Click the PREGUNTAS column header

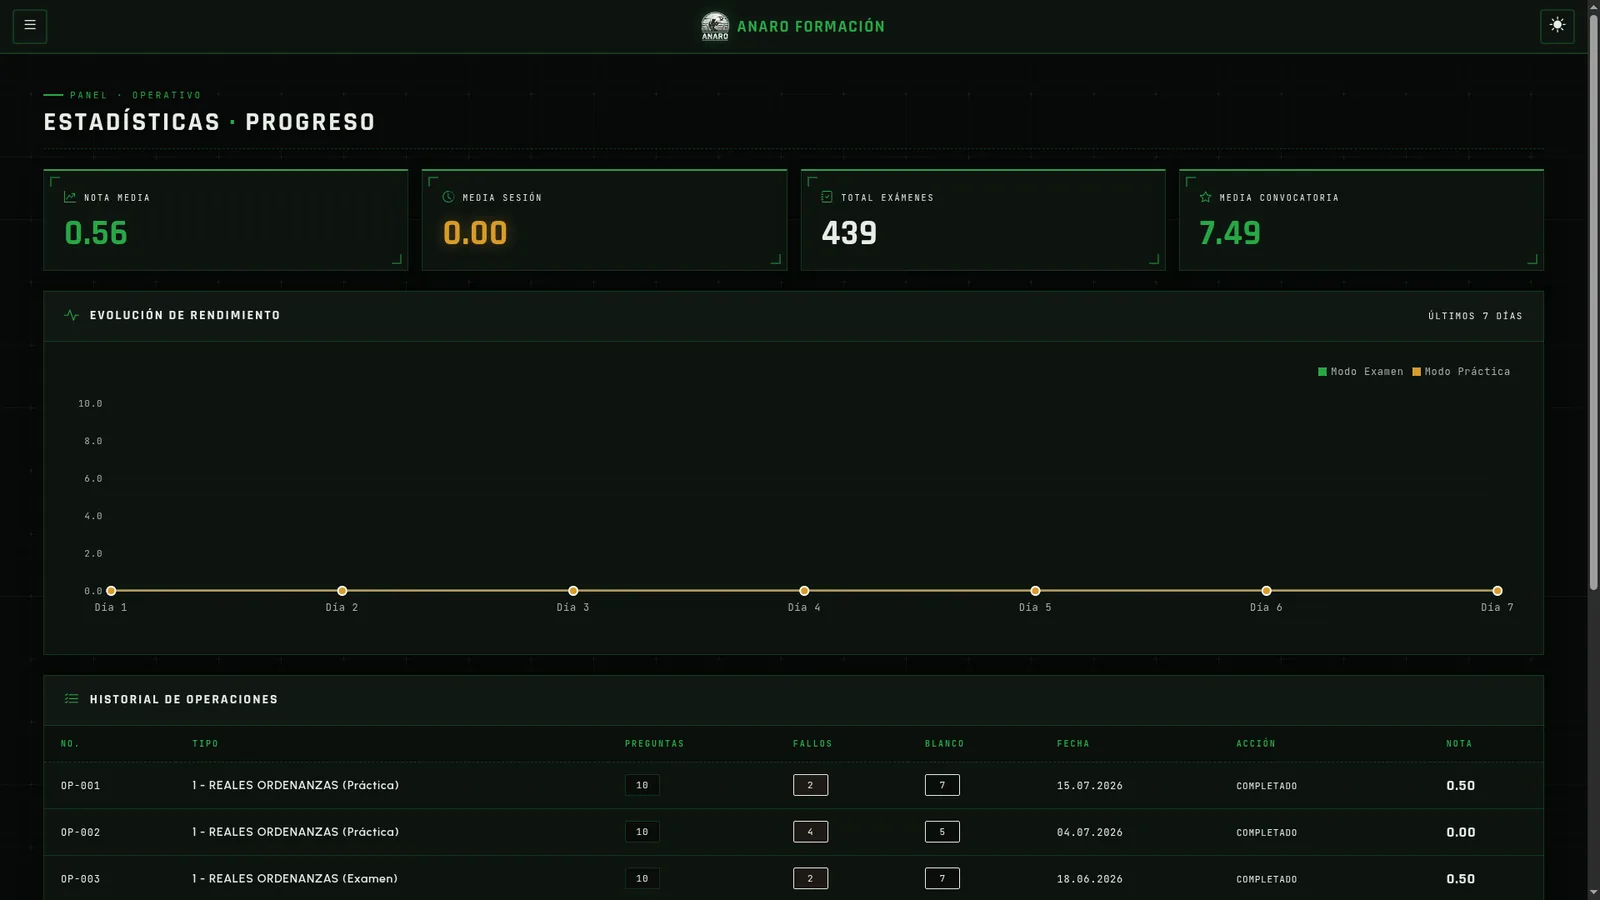coord(655,744)
